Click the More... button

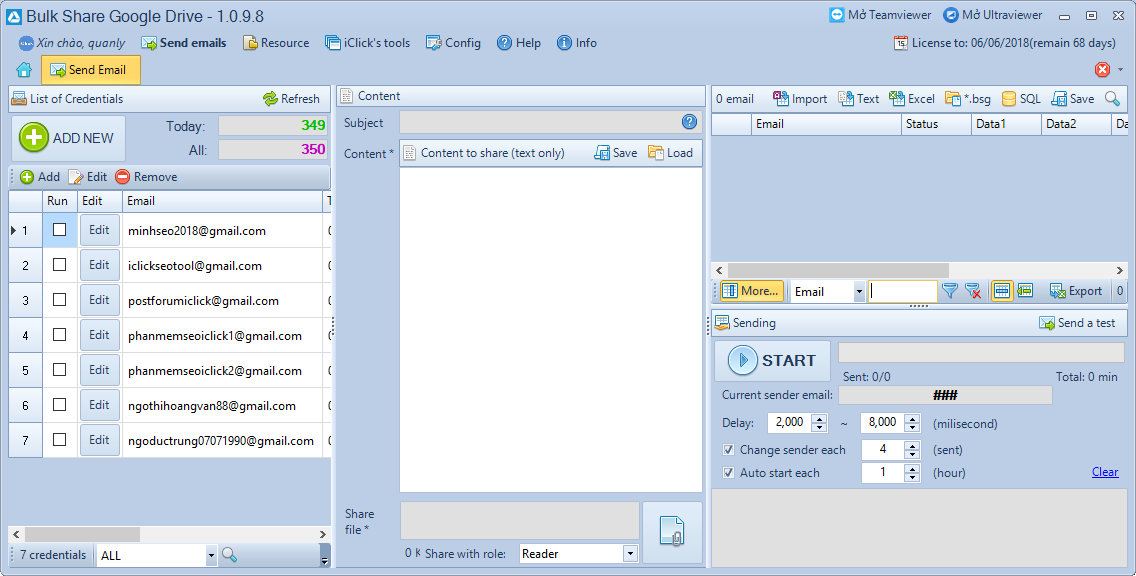click(751, 291)
